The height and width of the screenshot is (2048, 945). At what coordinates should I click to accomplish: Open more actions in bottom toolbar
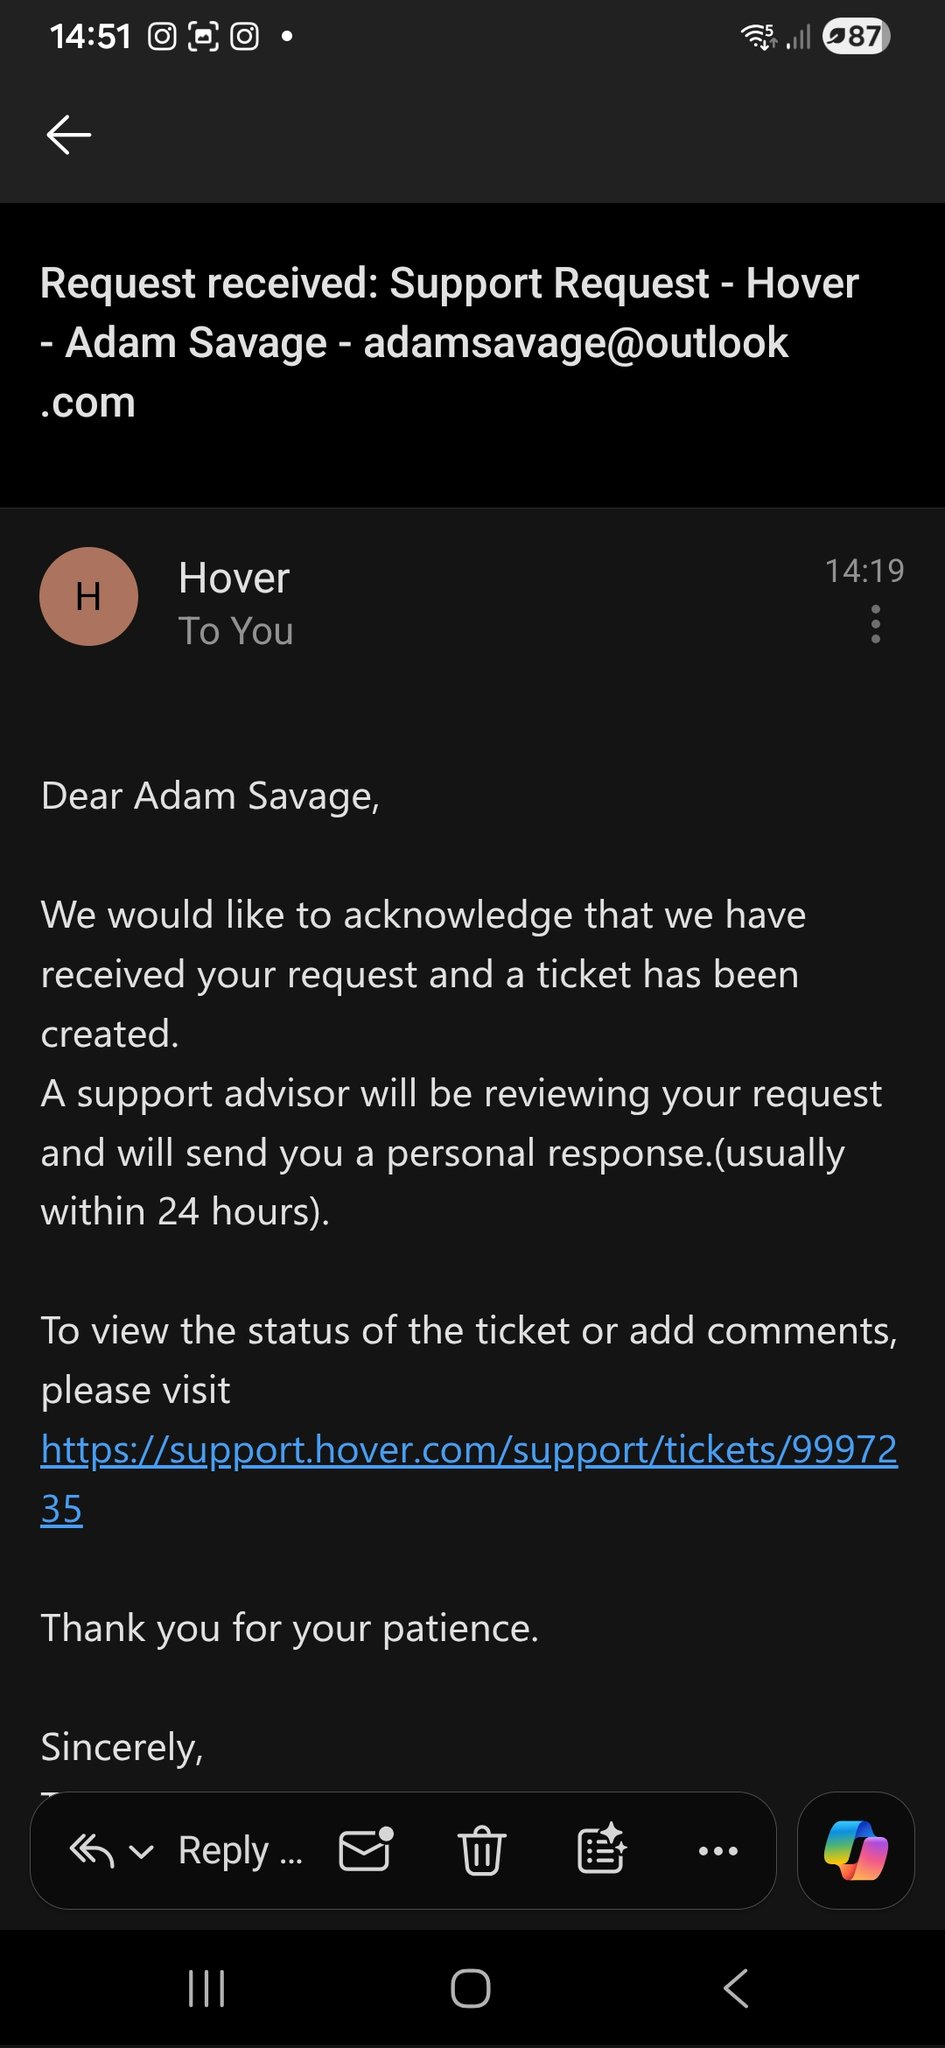click(x=718, y=1851)
